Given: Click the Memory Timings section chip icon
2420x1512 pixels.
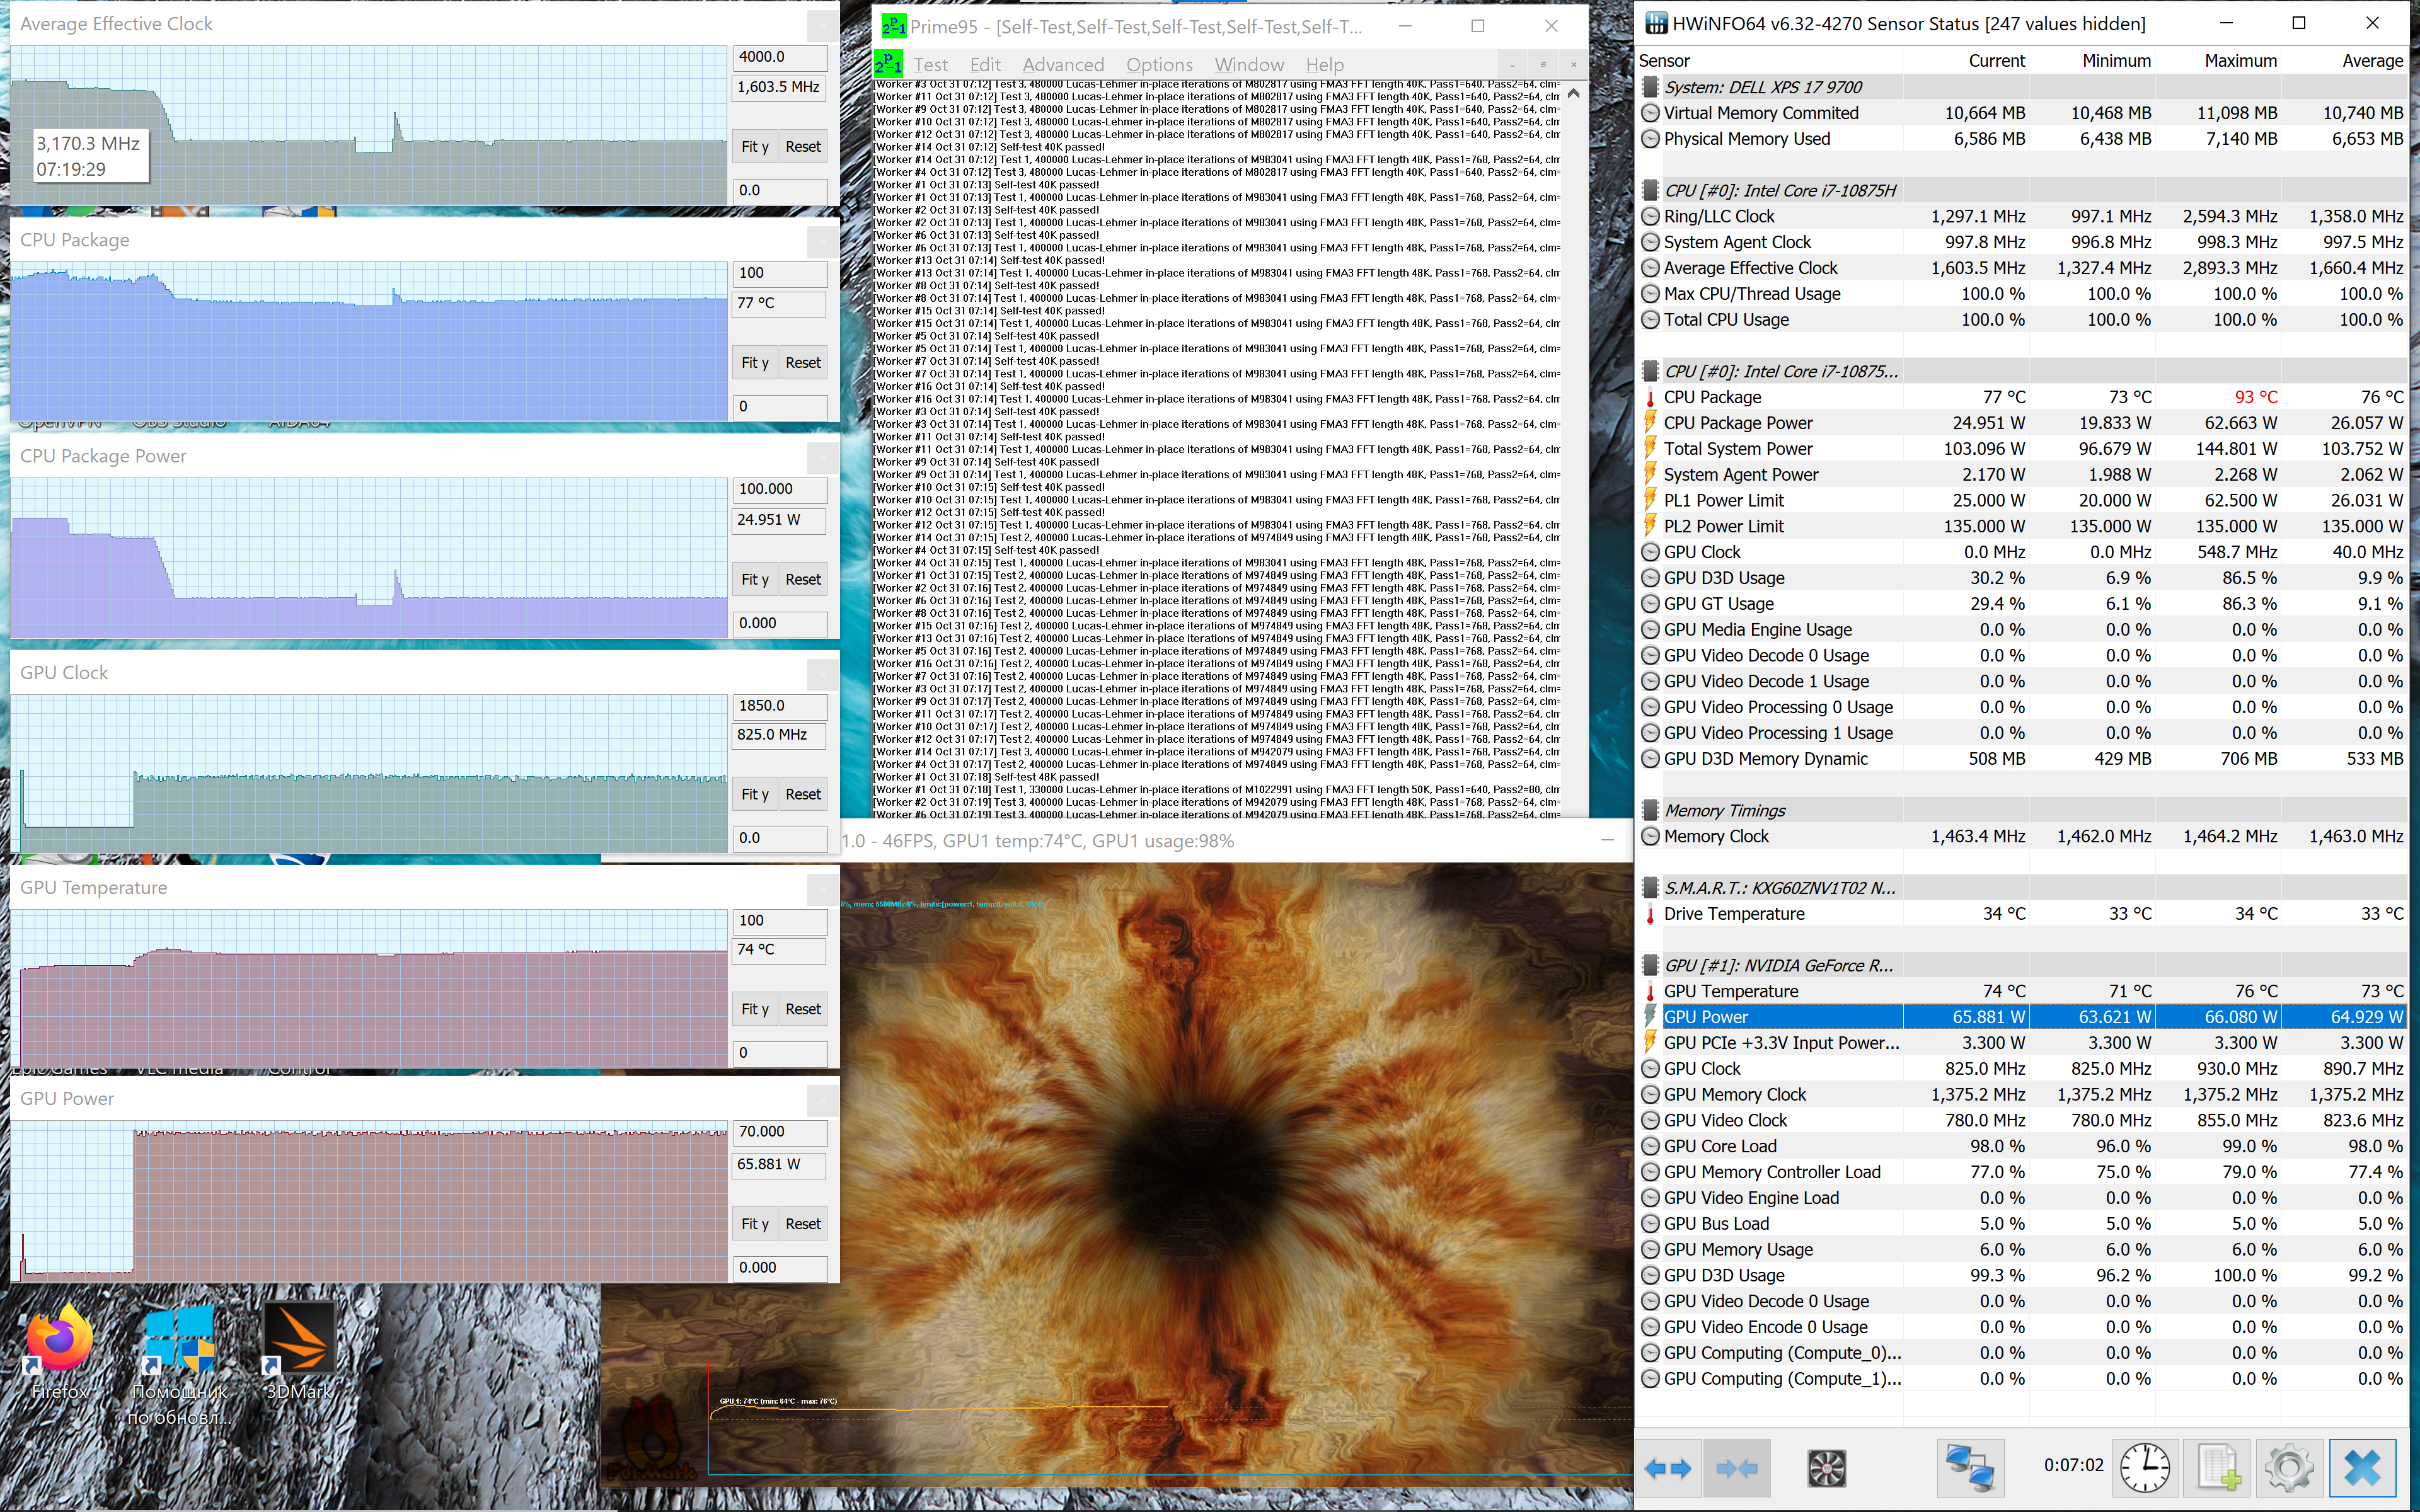Looking at the screenshot, I should tap(1650, 810).
